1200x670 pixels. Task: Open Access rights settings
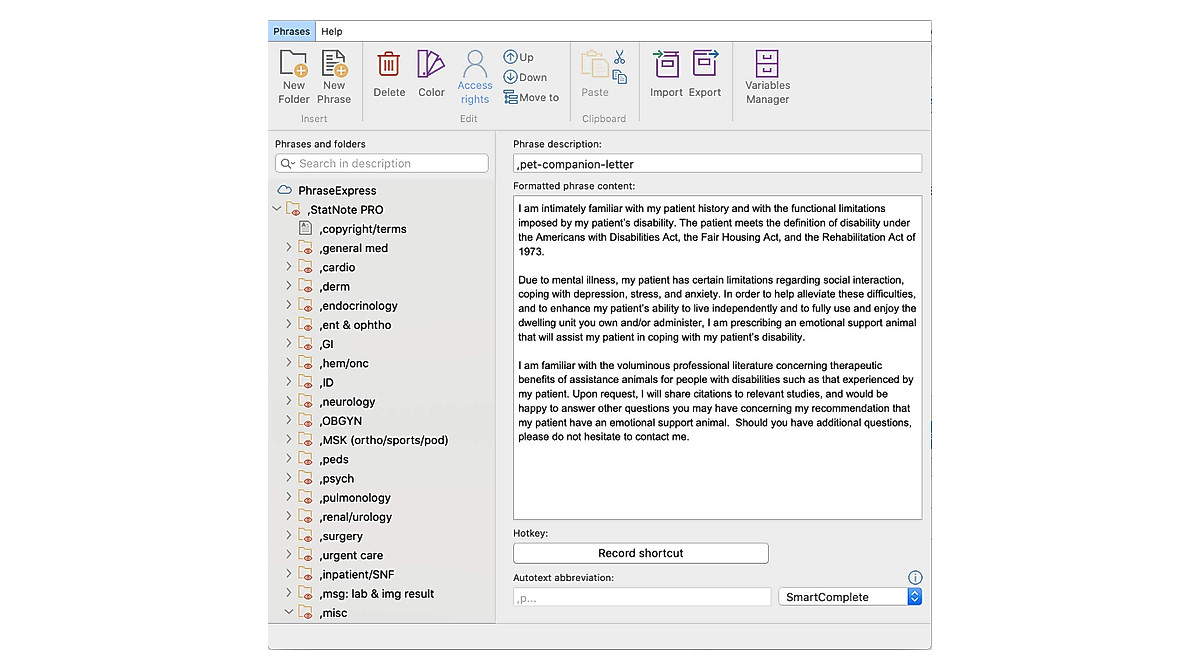point(474,75)
